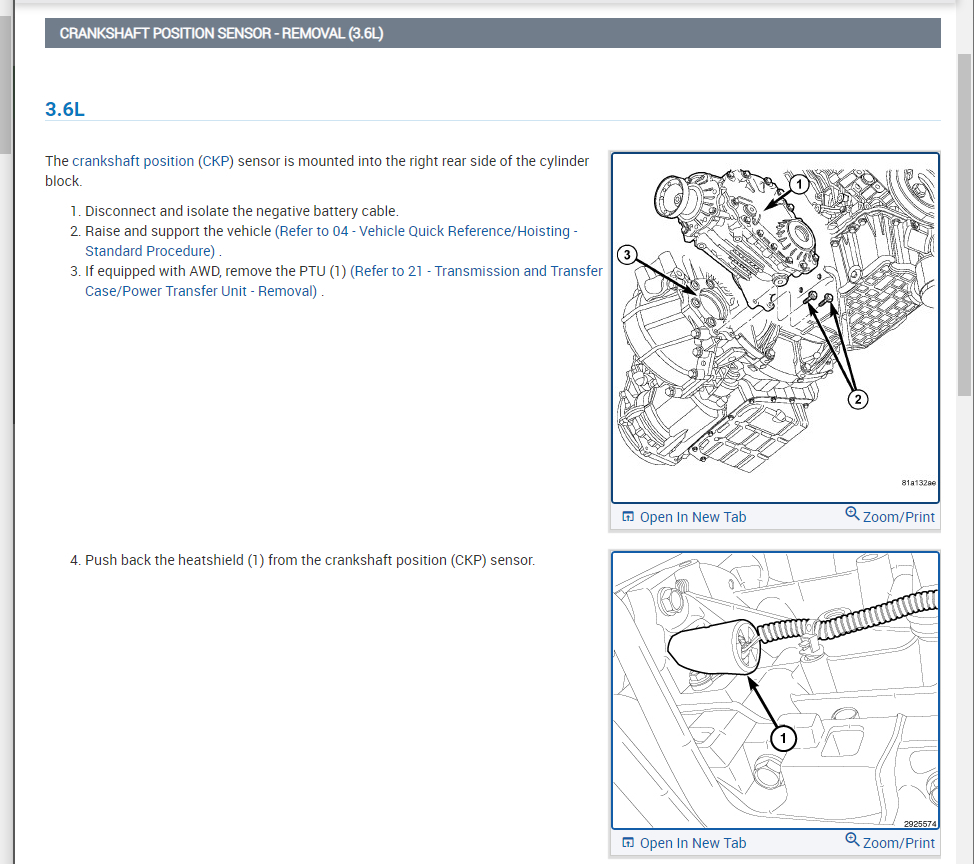Select 'Zoom/Print' text below the PTU diagram

[898, 517]
